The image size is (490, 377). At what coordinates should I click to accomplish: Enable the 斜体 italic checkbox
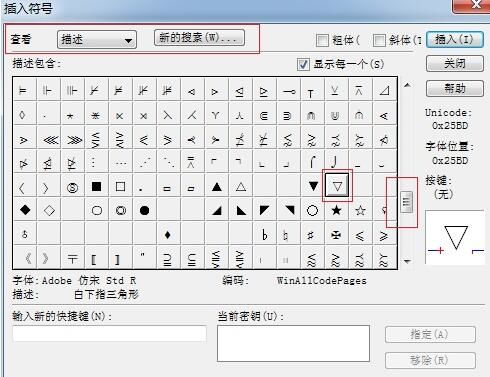(x=379, y=40)
